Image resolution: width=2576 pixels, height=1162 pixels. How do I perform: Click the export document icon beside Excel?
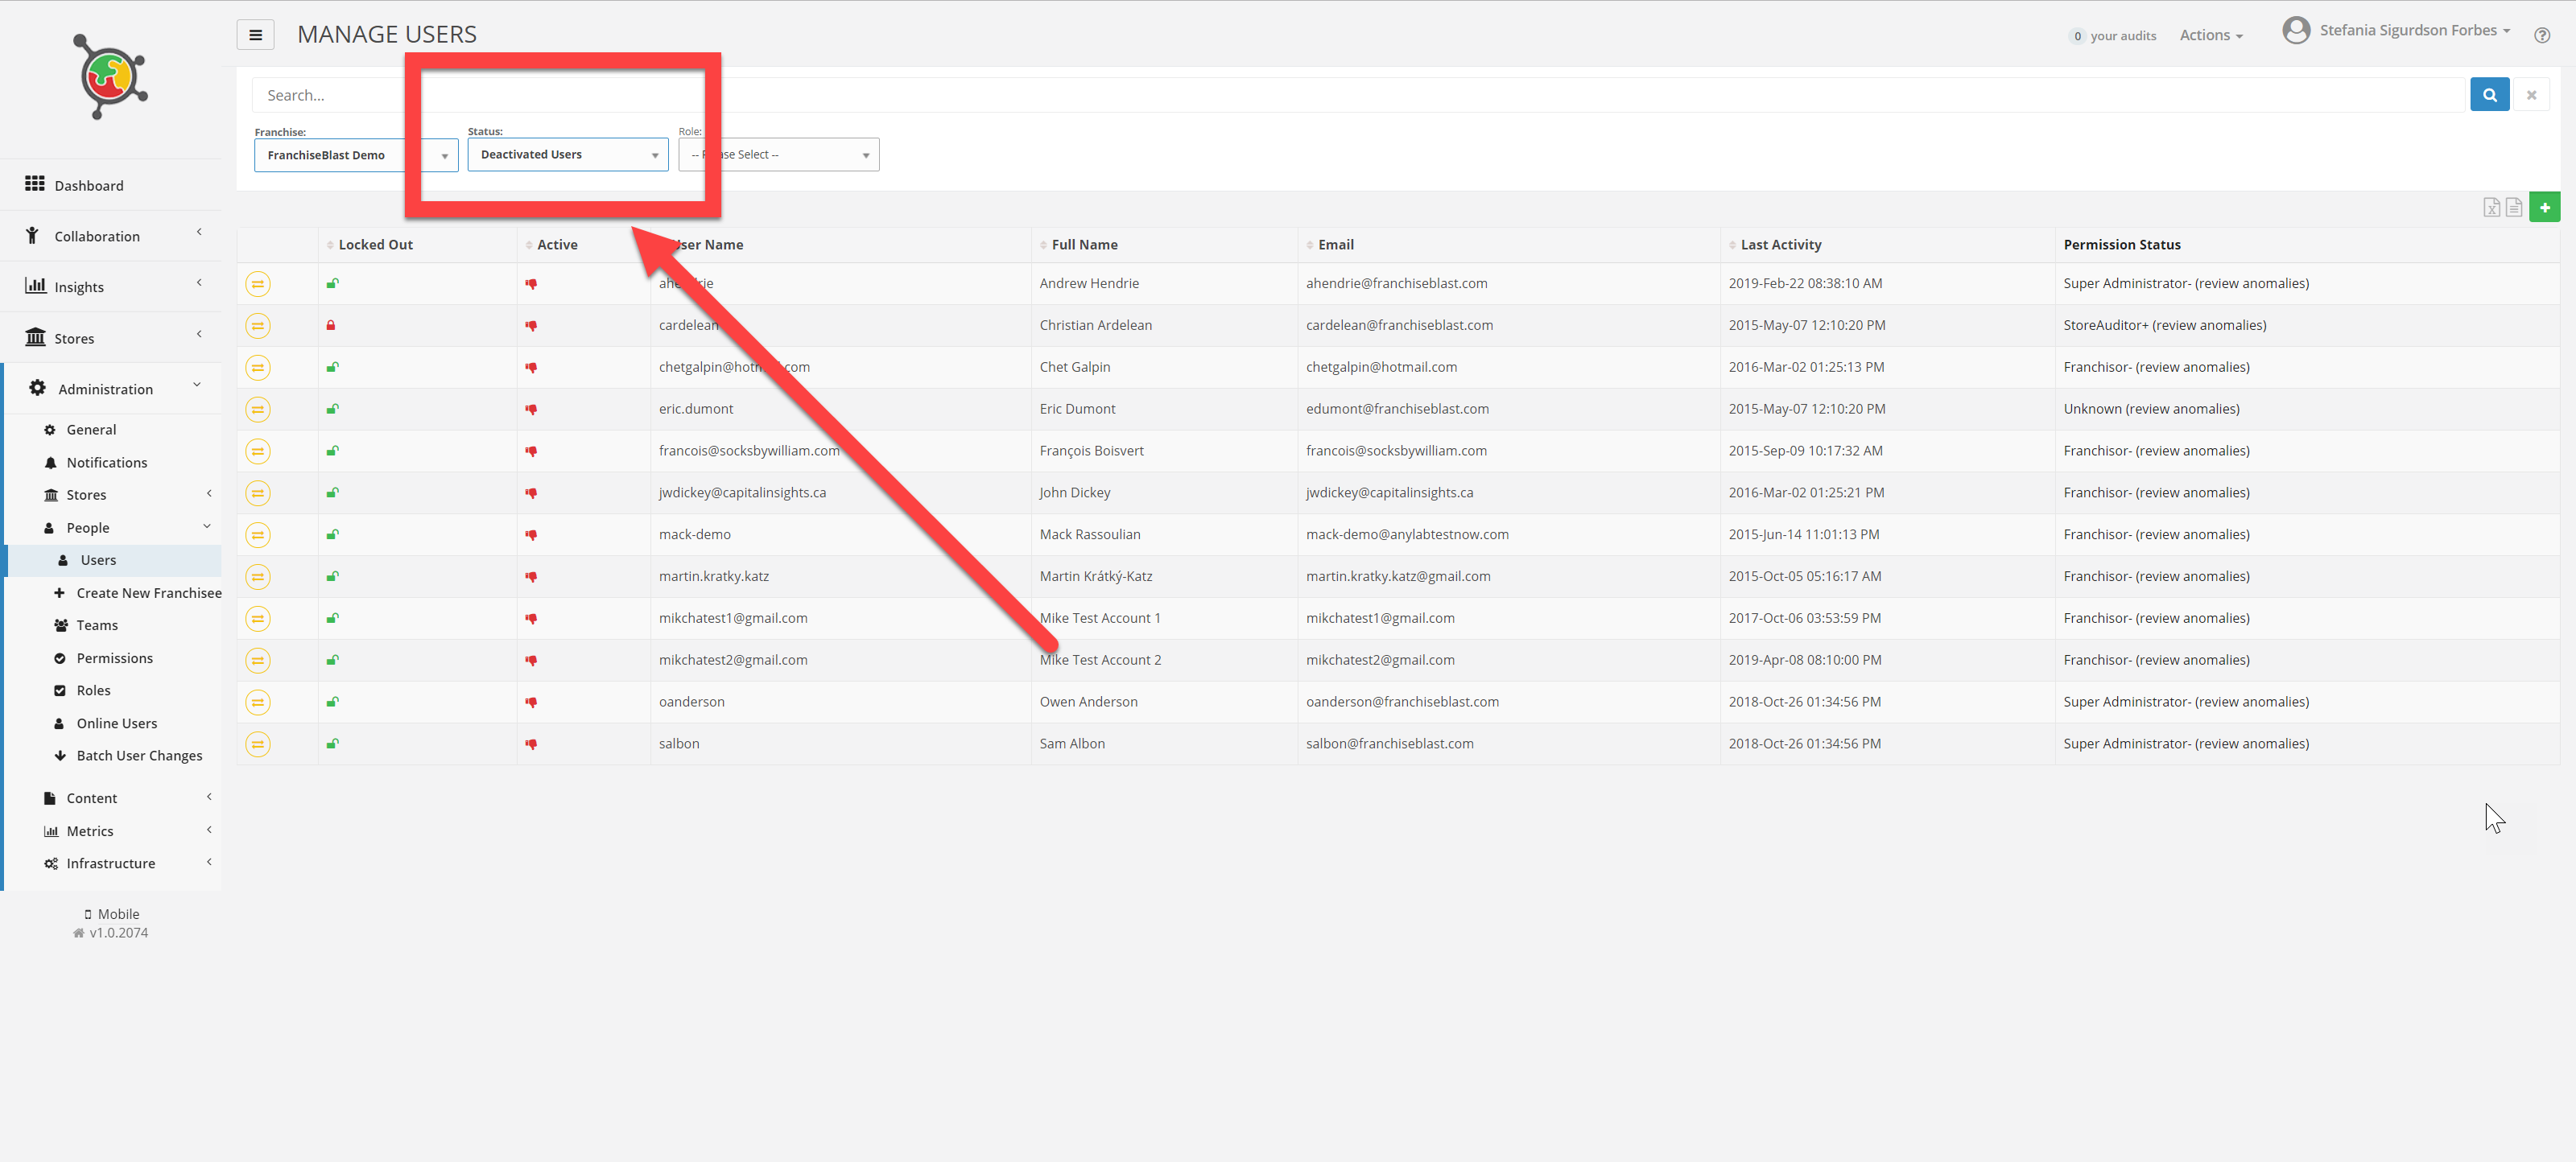(2513, 207)
